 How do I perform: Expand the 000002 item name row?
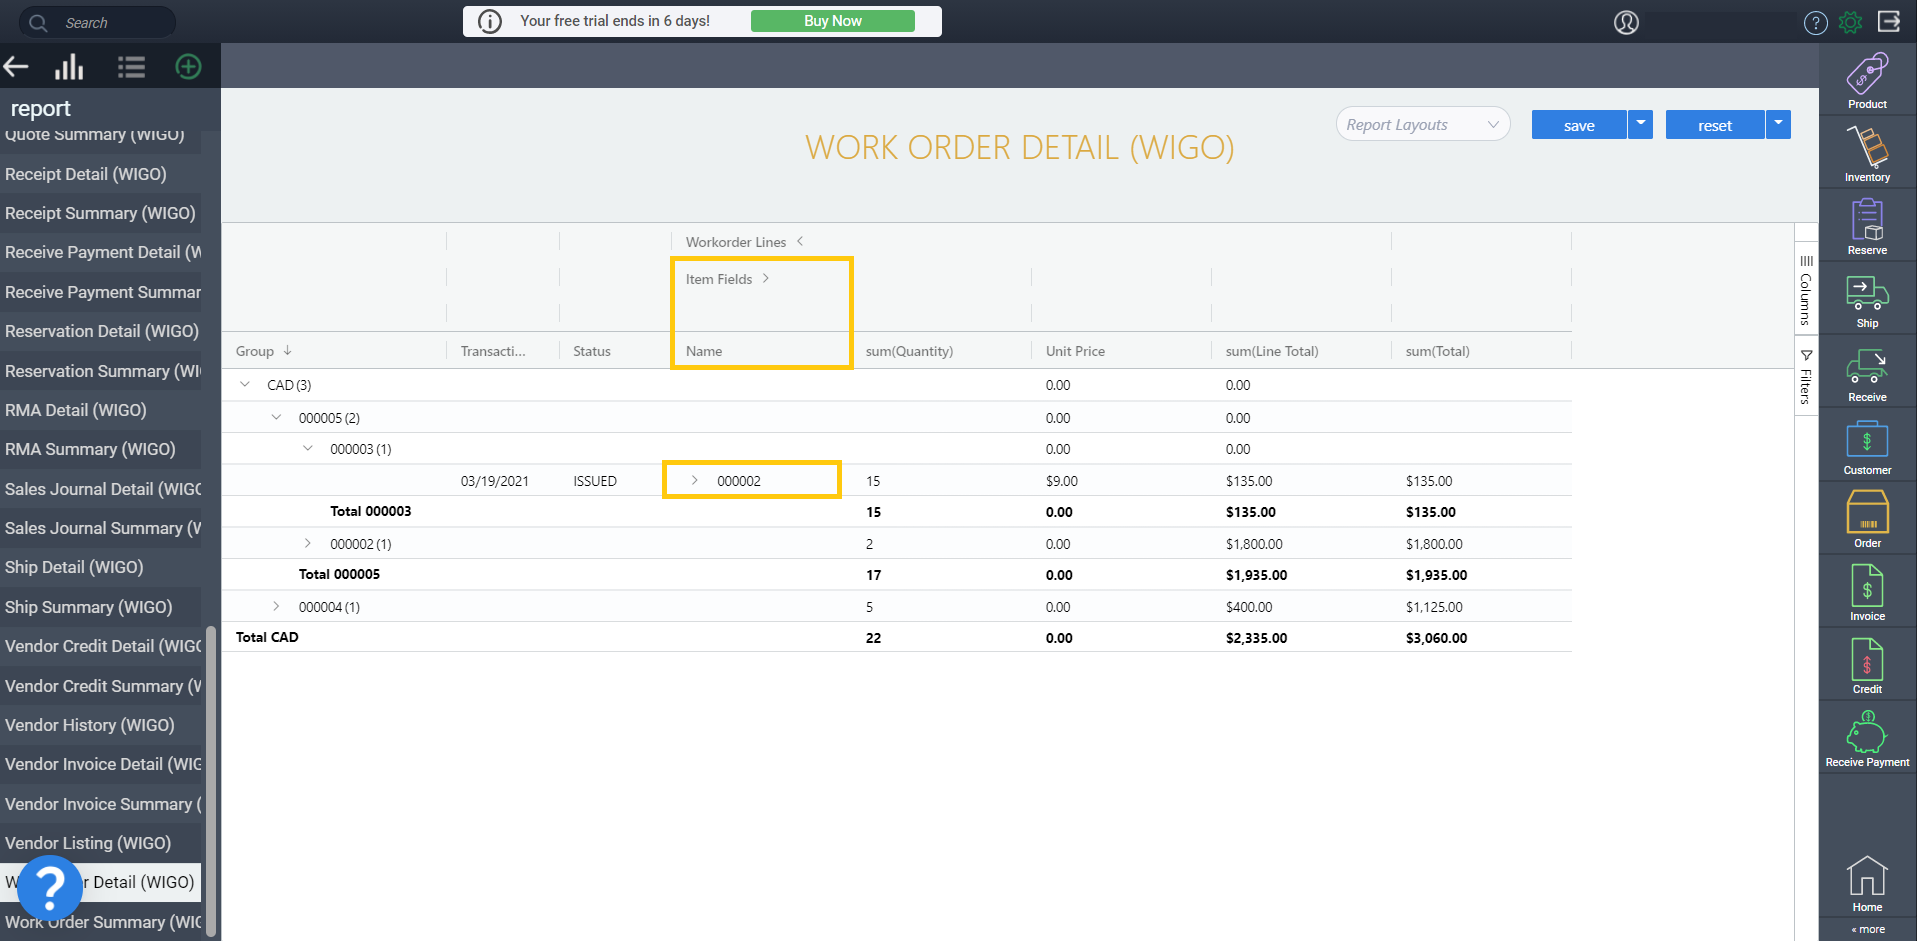694,480
